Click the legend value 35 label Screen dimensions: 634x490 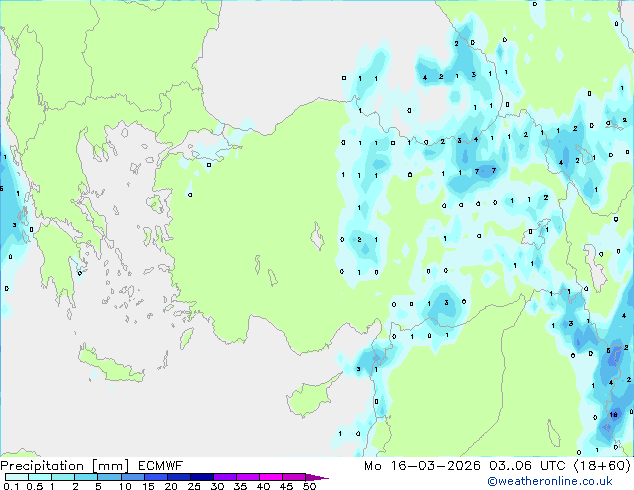click(240, 486)
